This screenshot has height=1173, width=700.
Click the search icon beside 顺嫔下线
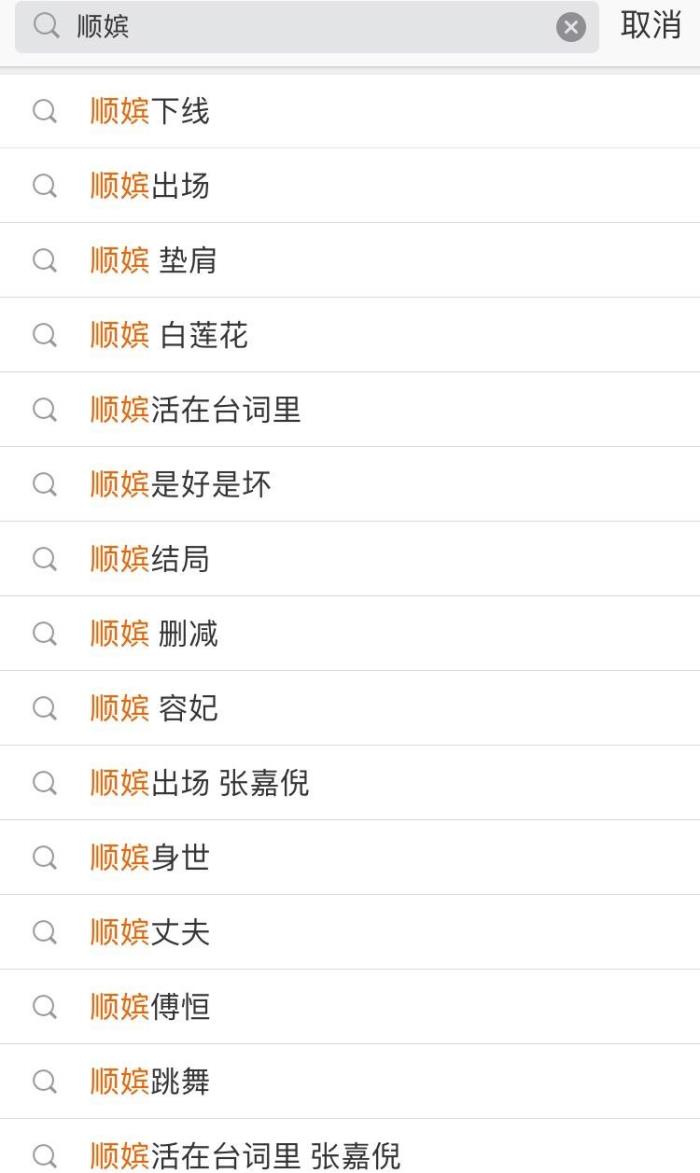(45, 111)
